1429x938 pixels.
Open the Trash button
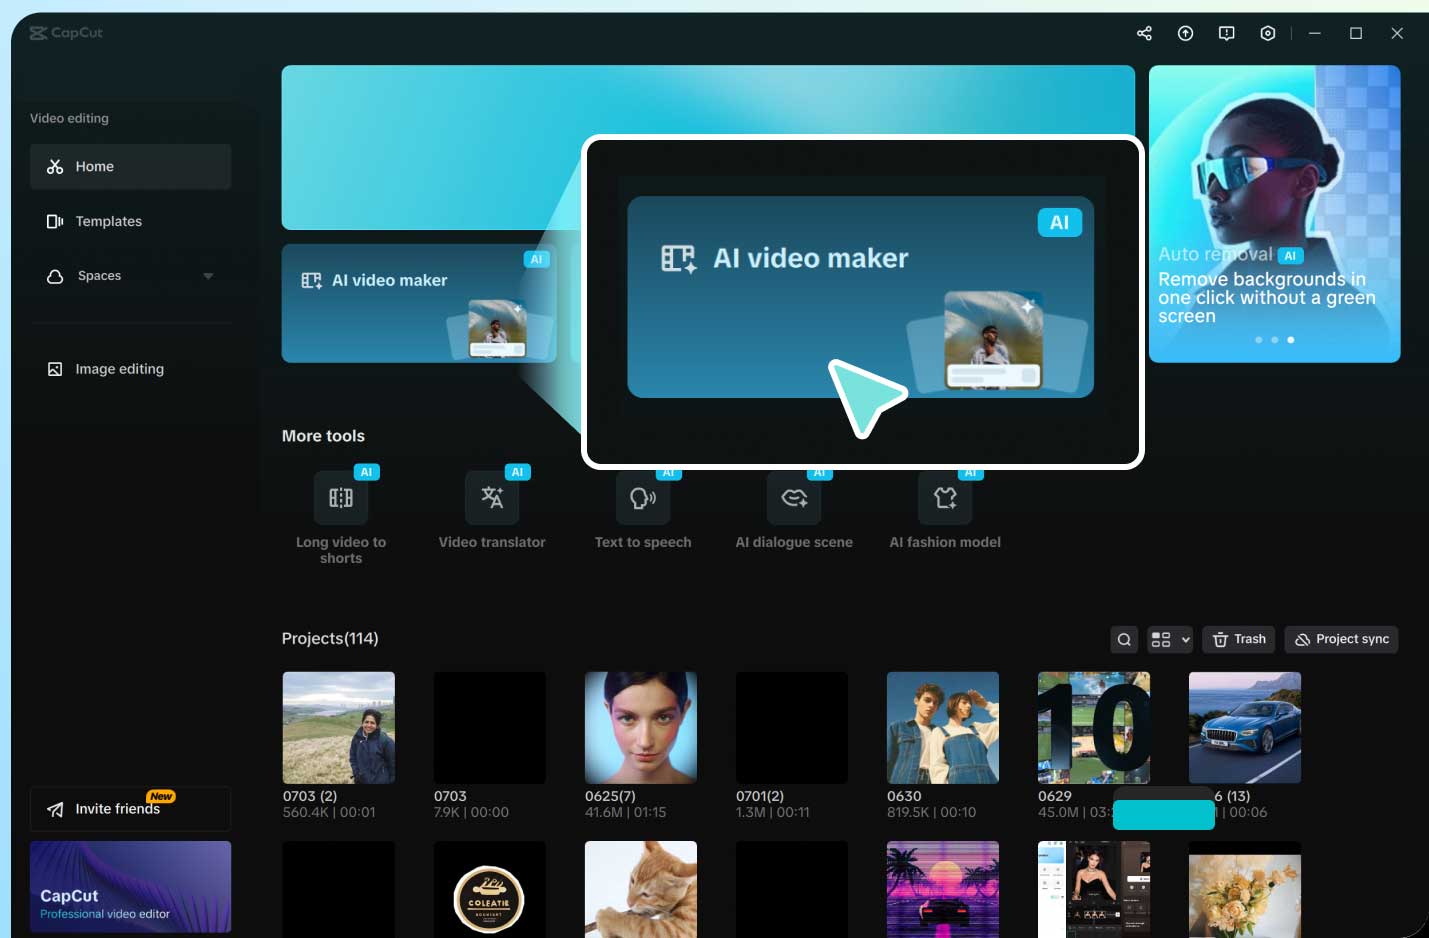[1239, 640]
